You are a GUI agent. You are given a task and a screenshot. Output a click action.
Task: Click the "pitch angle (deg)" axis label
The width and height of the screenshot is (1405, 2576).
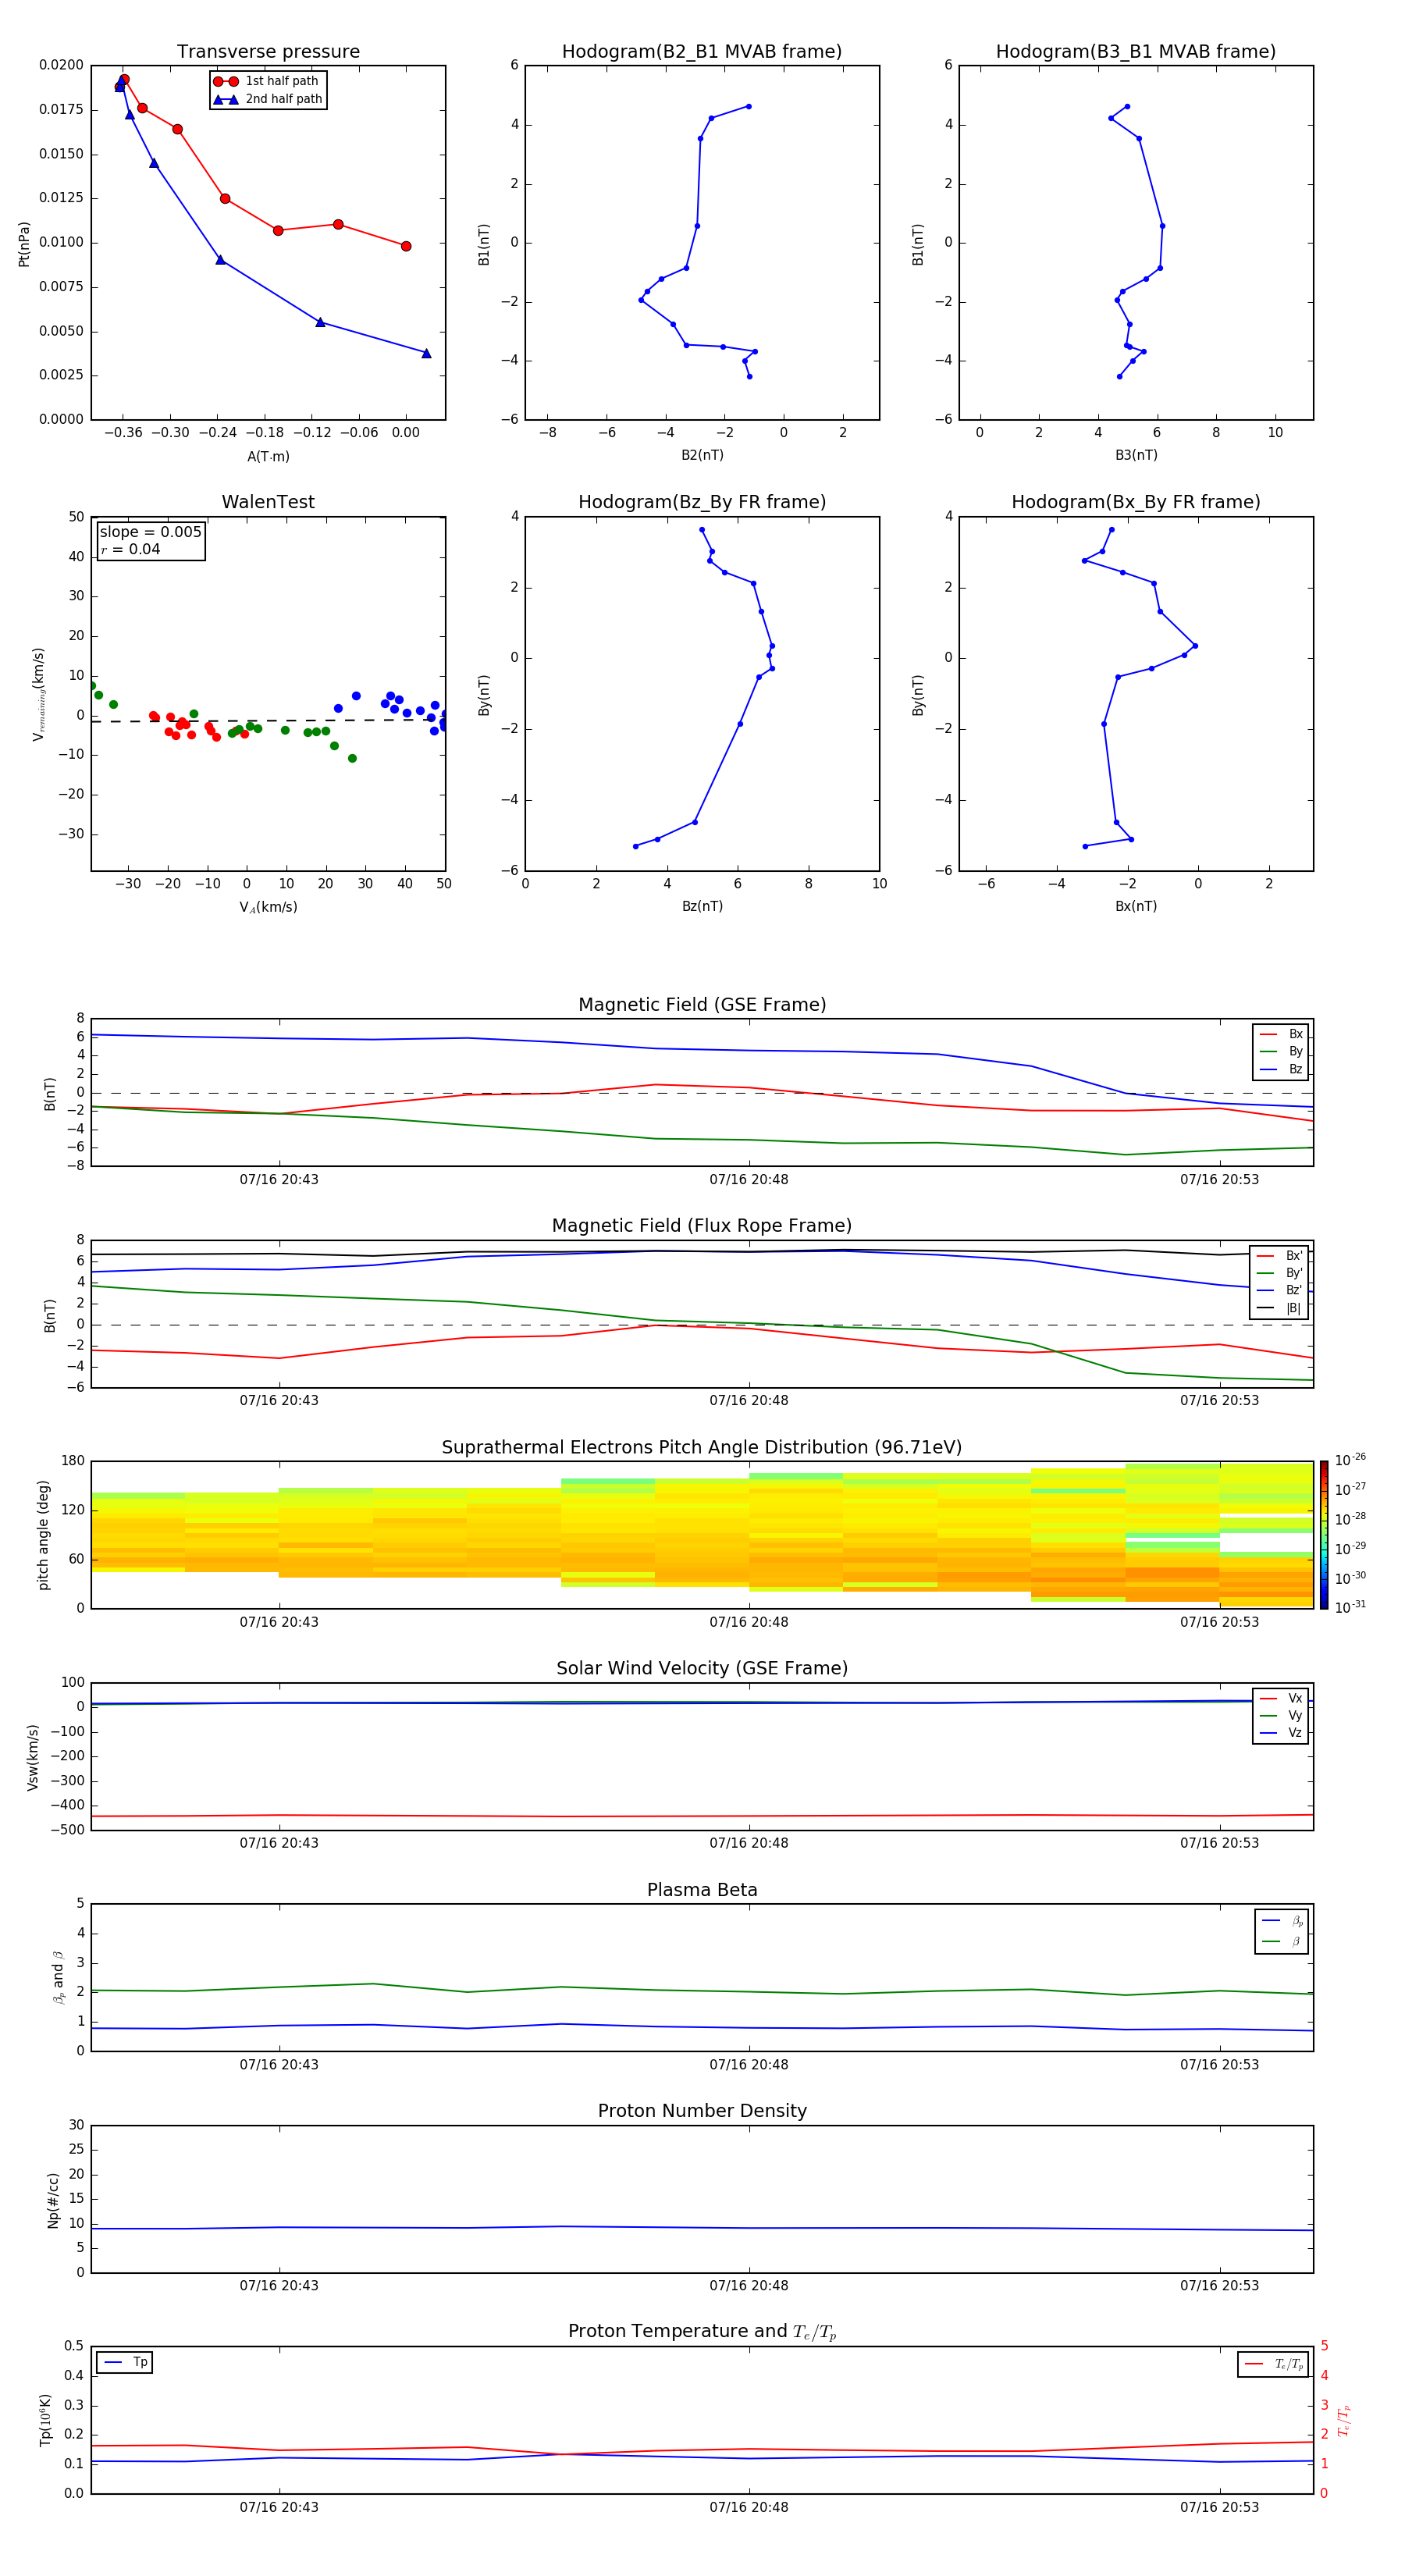(43, 1535)
